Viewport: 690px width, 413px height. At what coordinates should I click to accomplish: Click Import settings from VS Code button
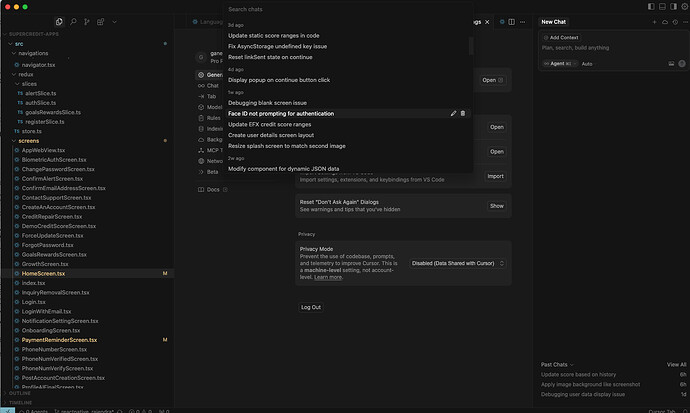(495, 176)
